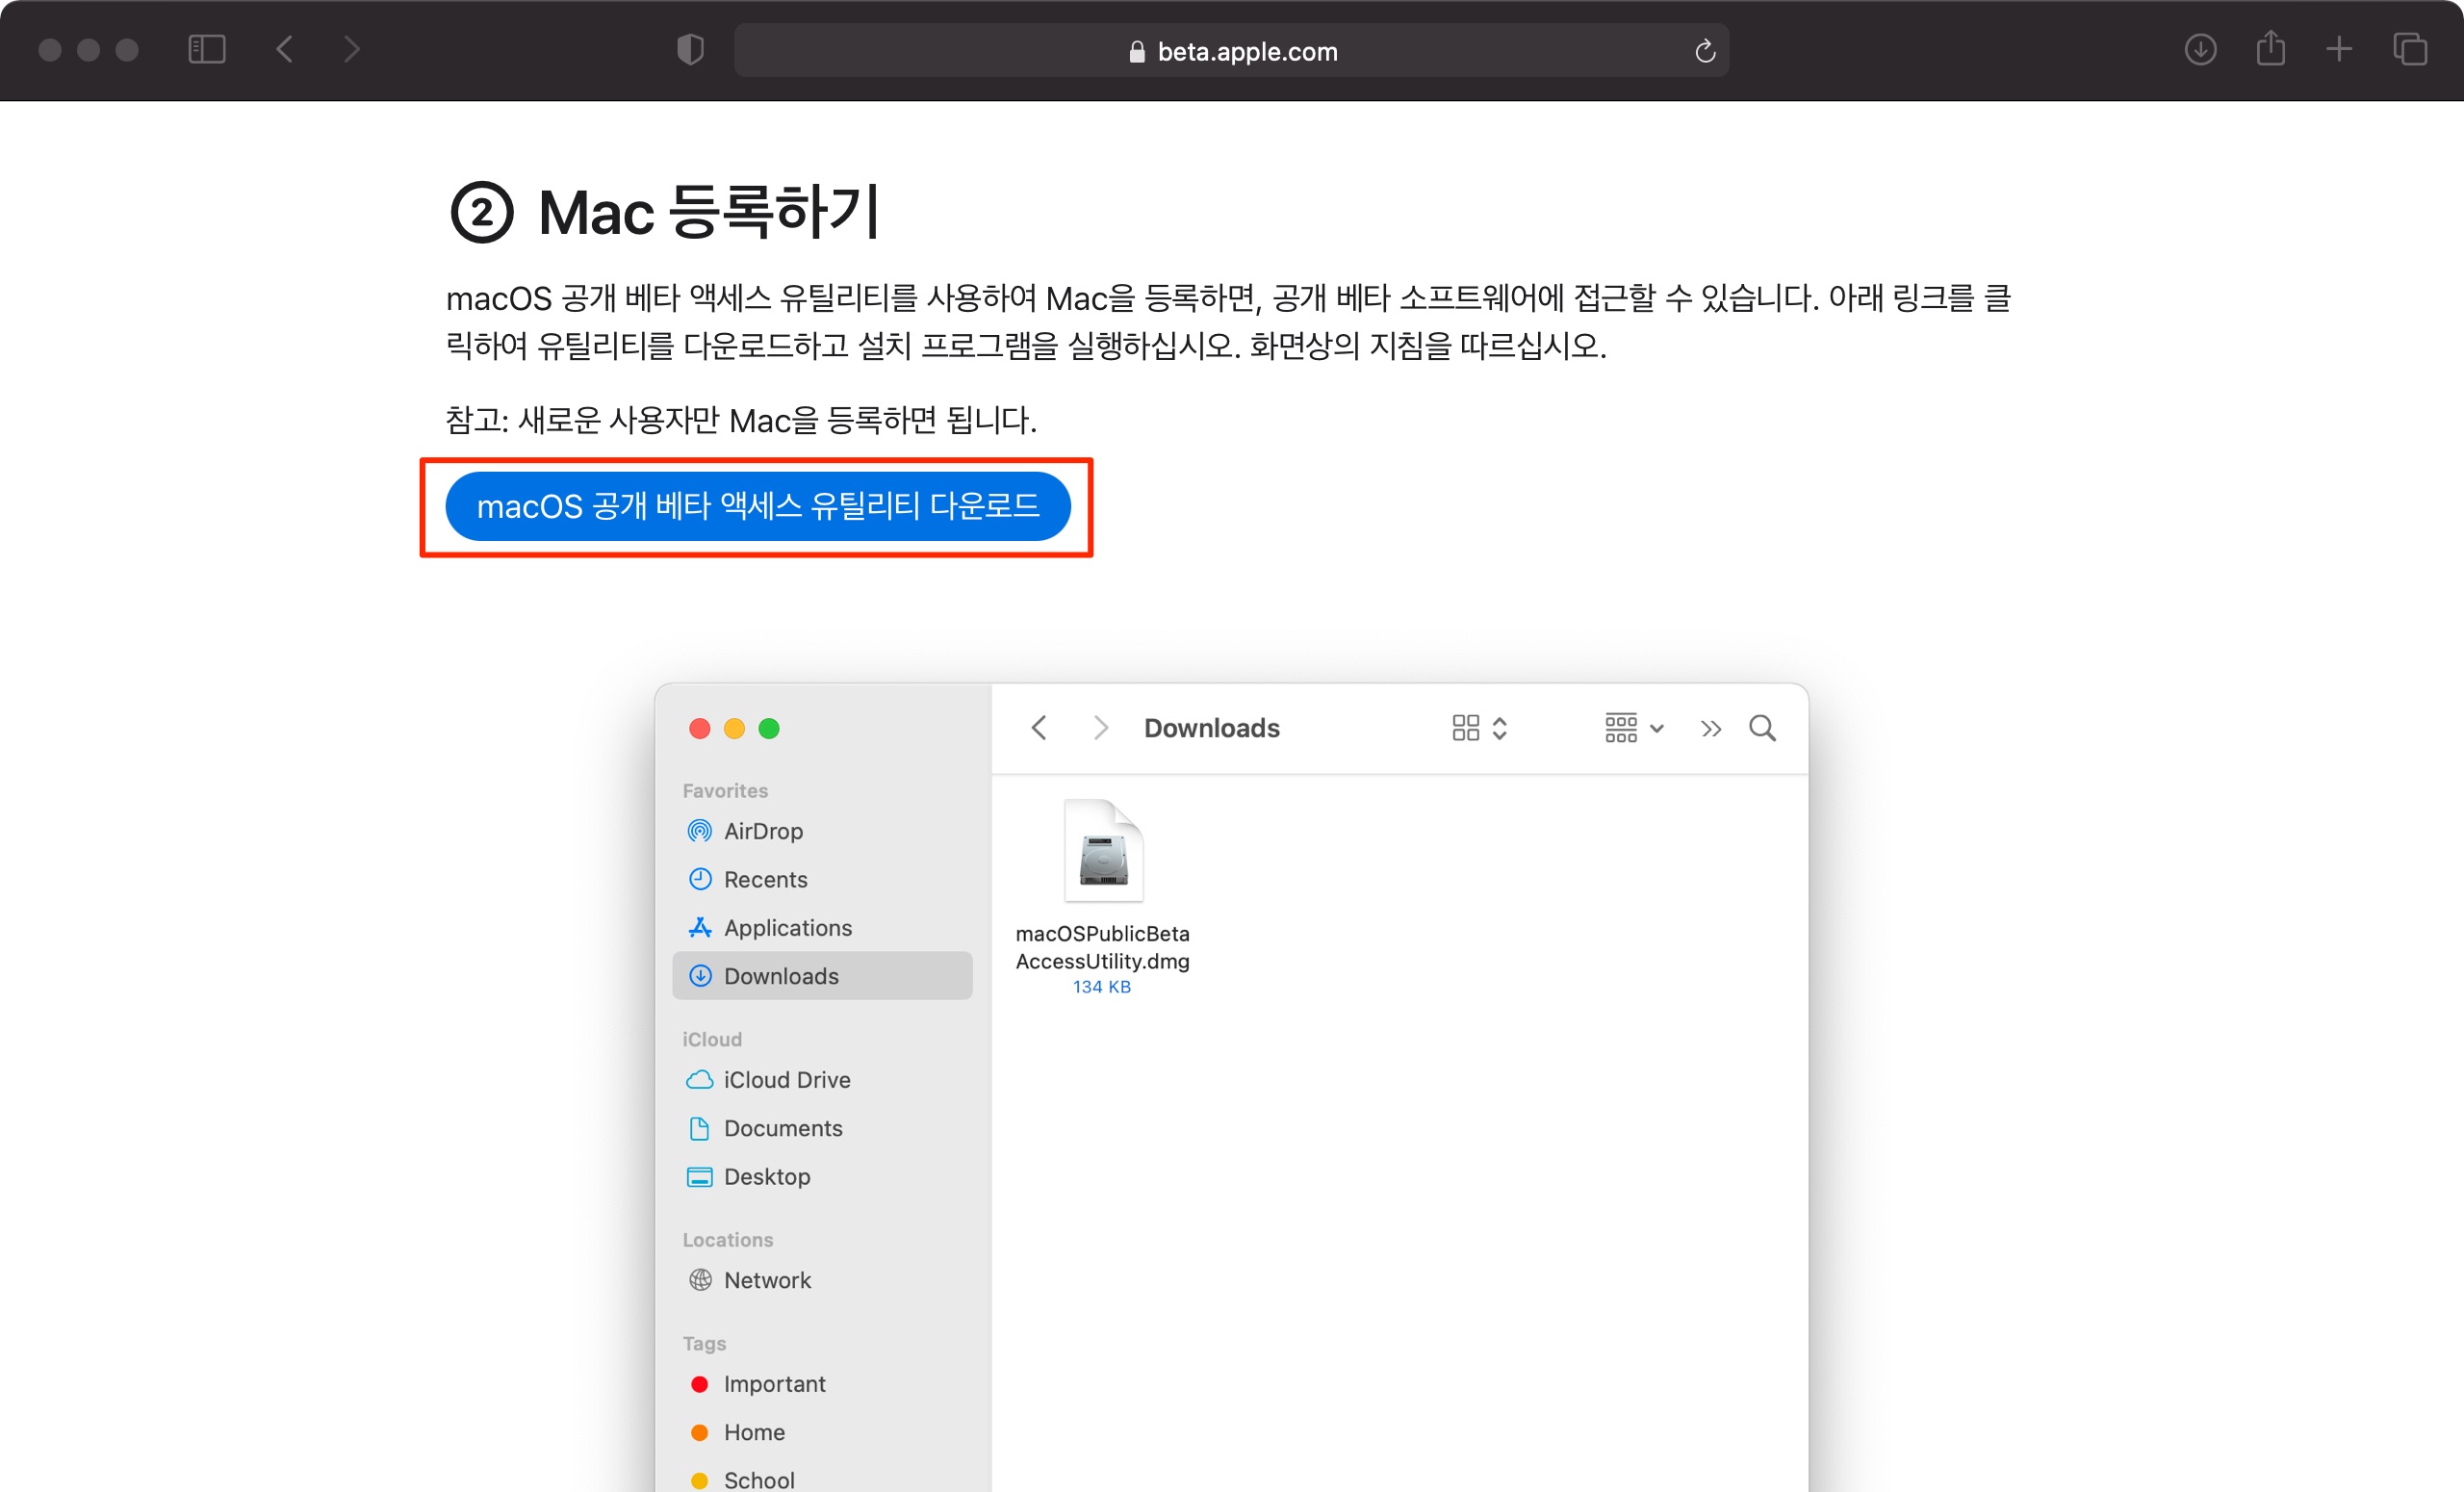2464x1492 pixels.
Task: Toggle the Safari sidebar button
Action: click(207, 49)
